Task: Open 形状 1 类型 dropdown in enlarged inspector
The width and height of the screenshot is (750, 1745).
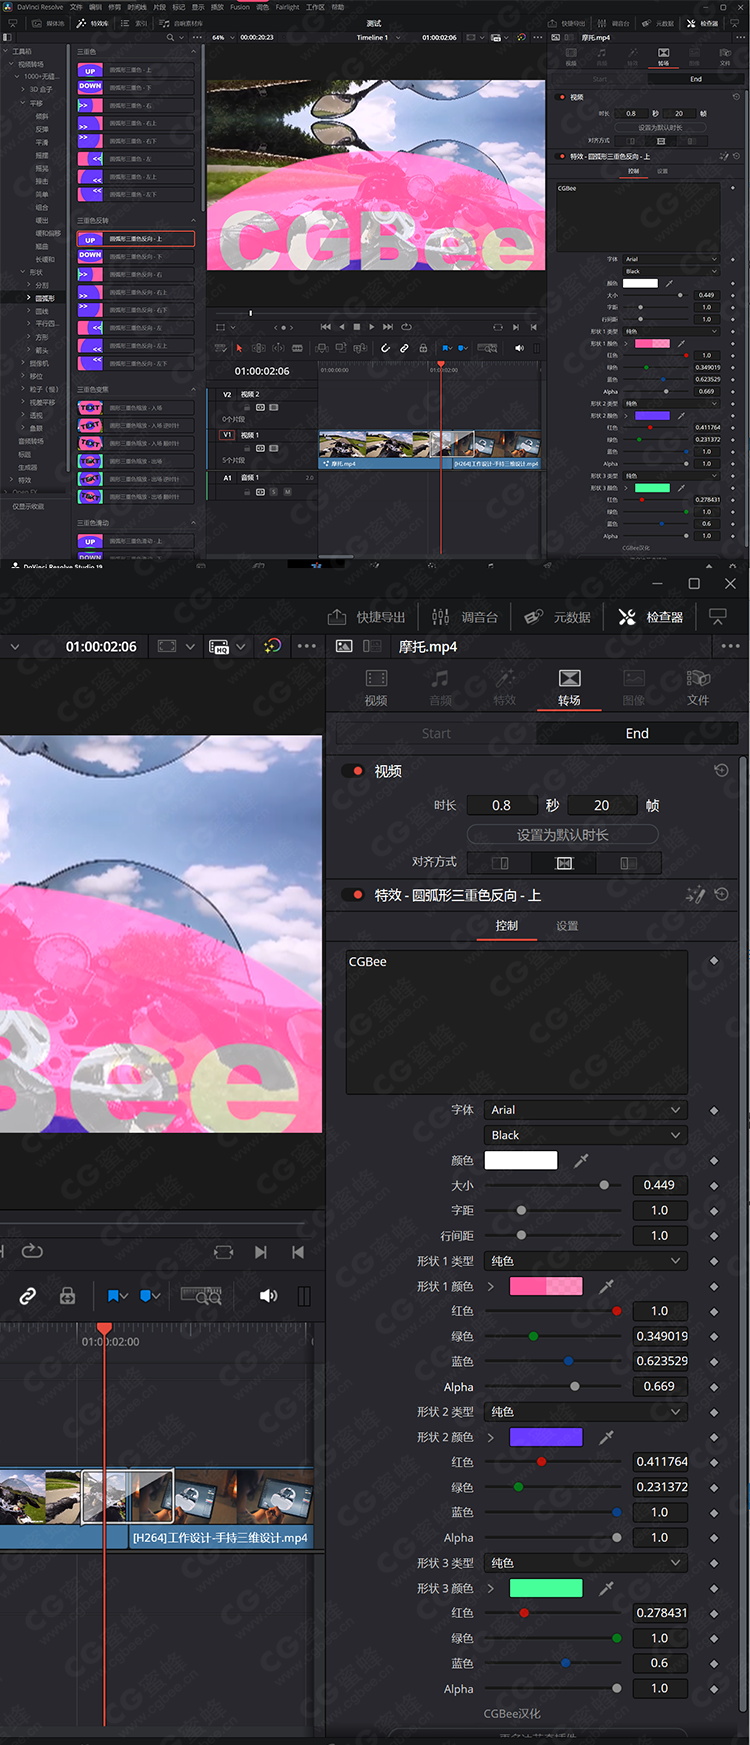Action: coord(586,1261)
